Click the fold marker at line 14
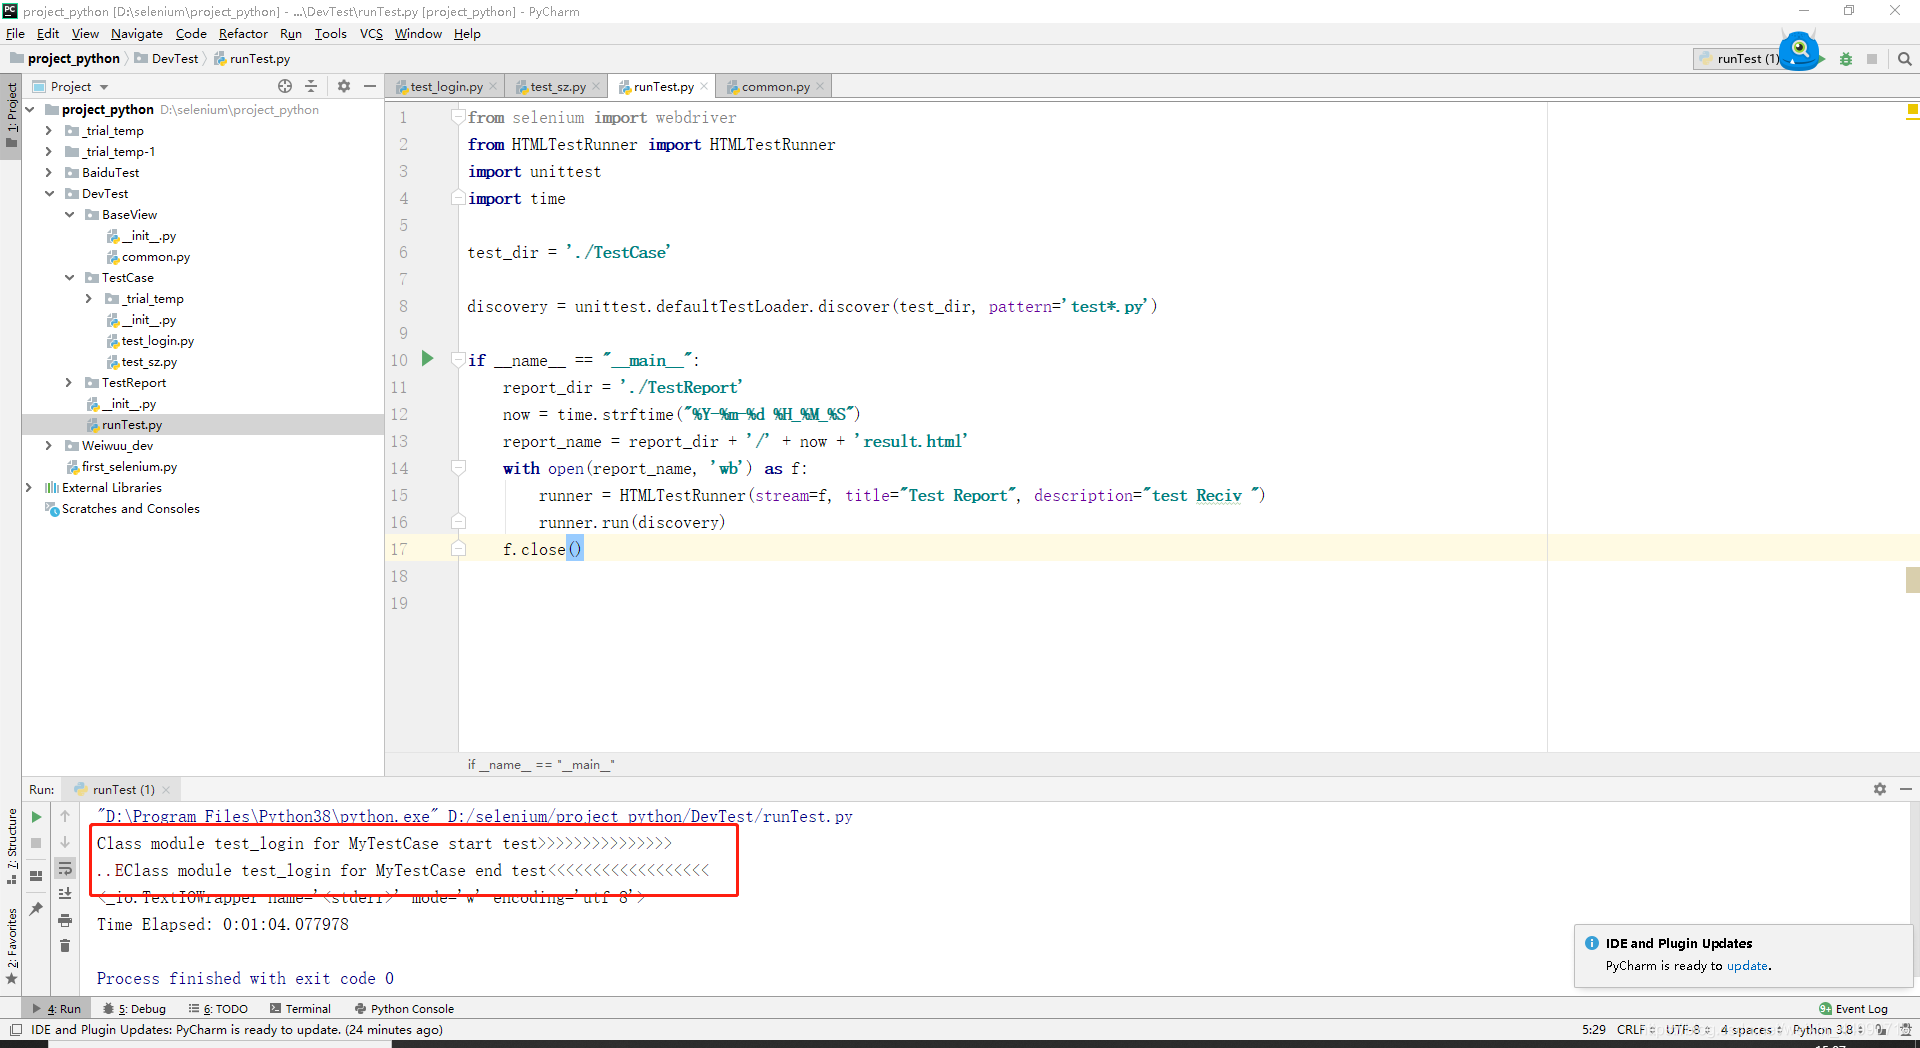Screen dimensions: 1920x1048 point(458,467)
